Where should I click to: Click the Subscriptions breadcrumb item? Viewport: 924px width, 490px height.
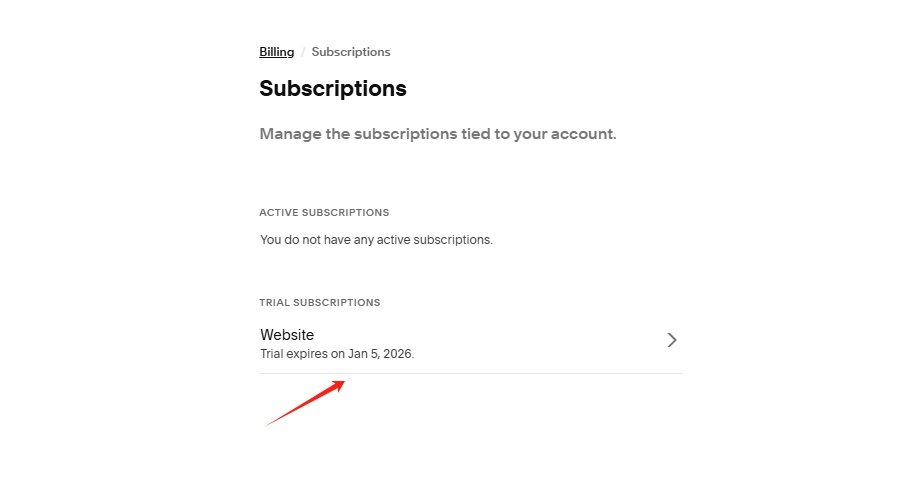[351, 52]
